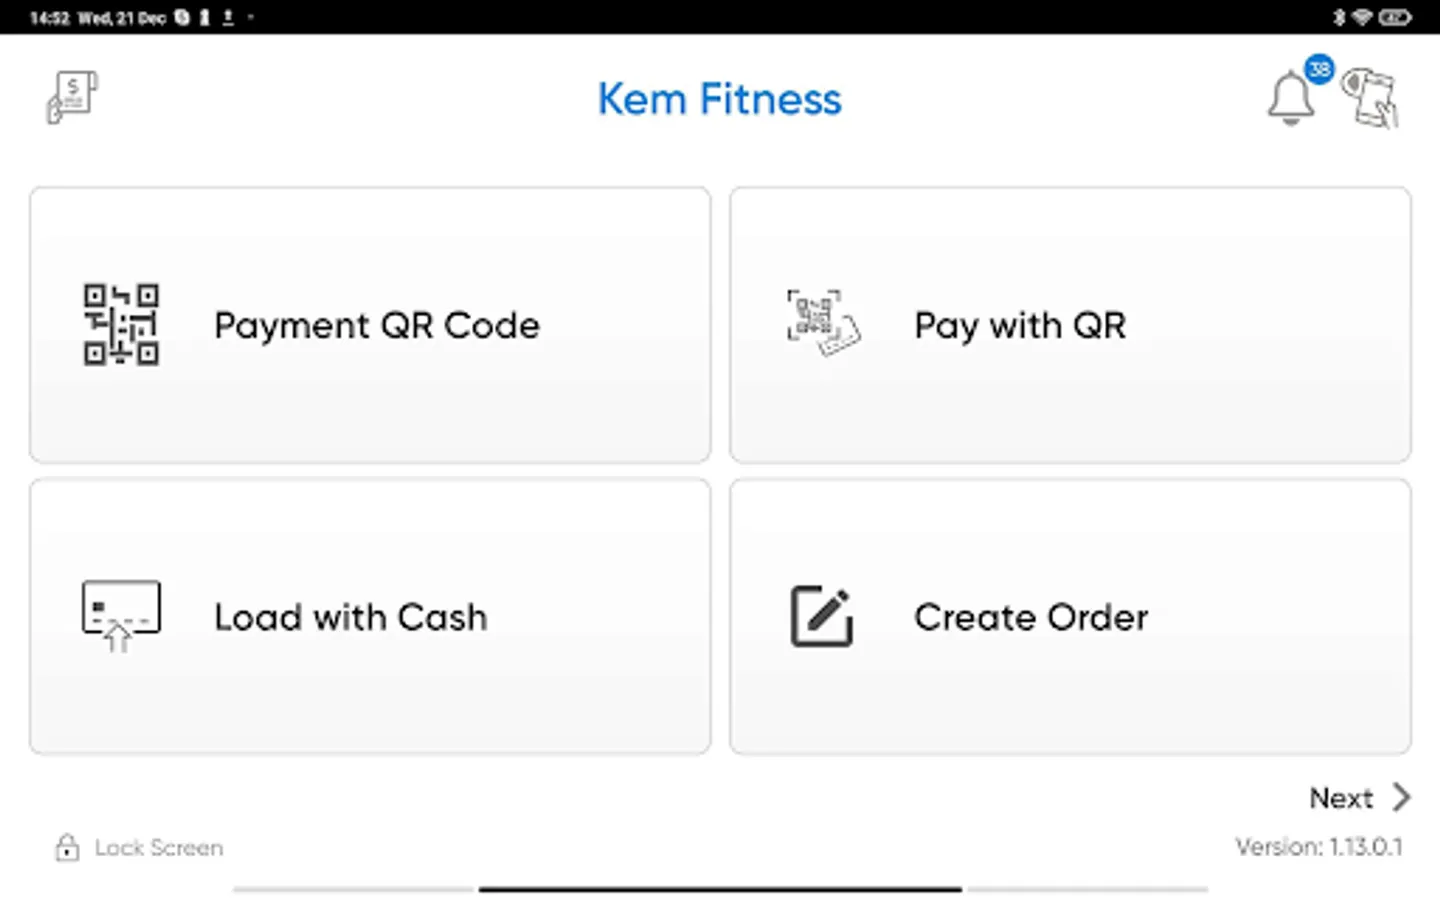
Task: Click the active middle page indicator bar
Action: 720,888
